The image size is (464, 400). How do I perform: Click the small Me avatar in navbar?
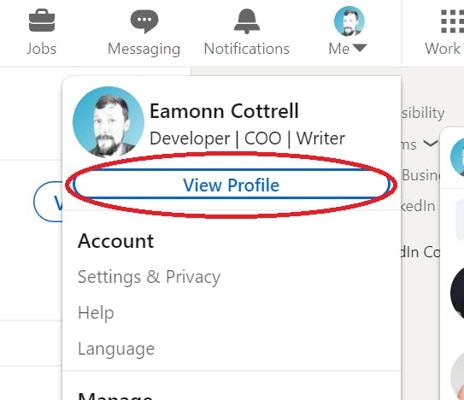349,21
